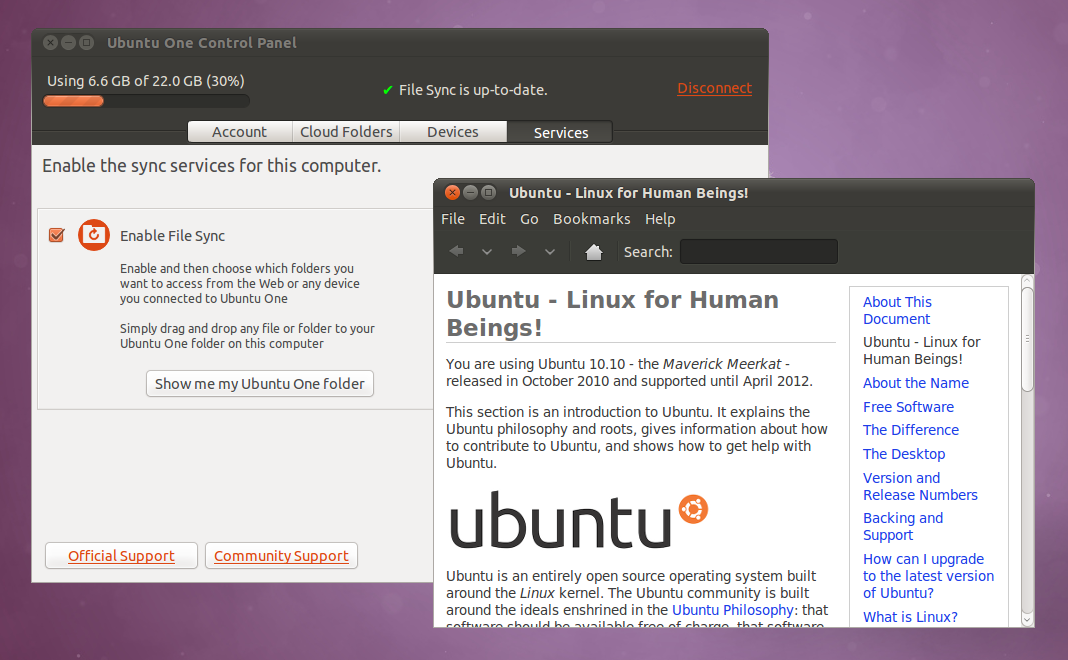
Task: Close the Ubuntu One Control Panel window
Action: [50, 42]
